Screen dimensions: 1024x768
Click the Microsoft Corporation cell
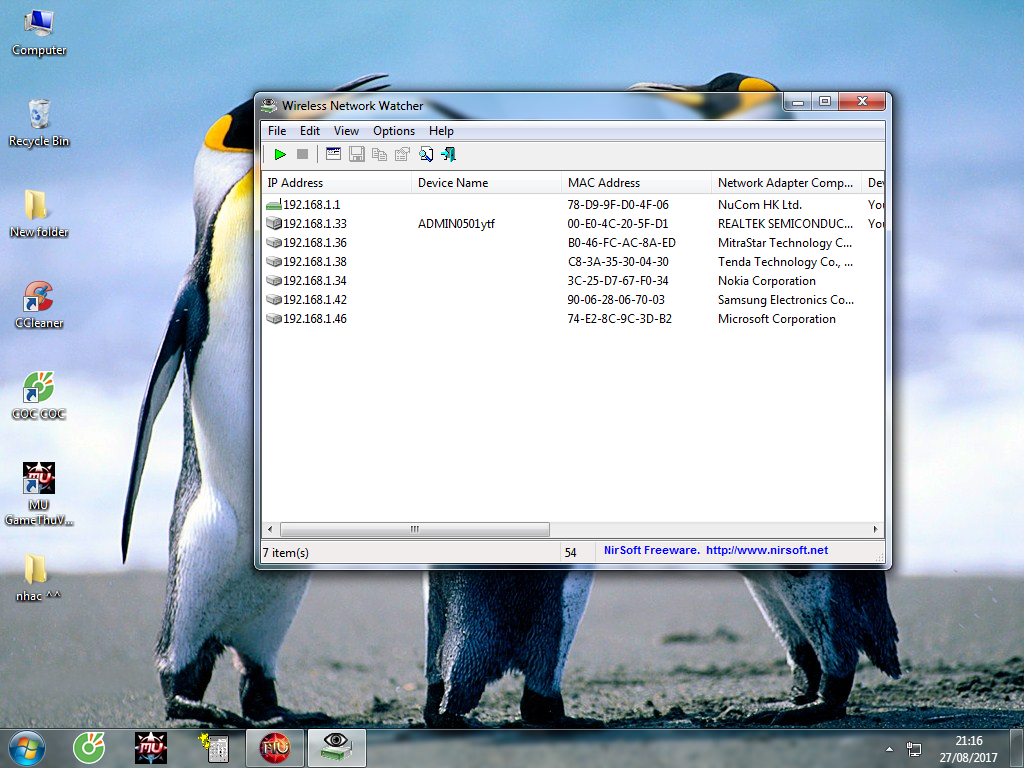776,319
